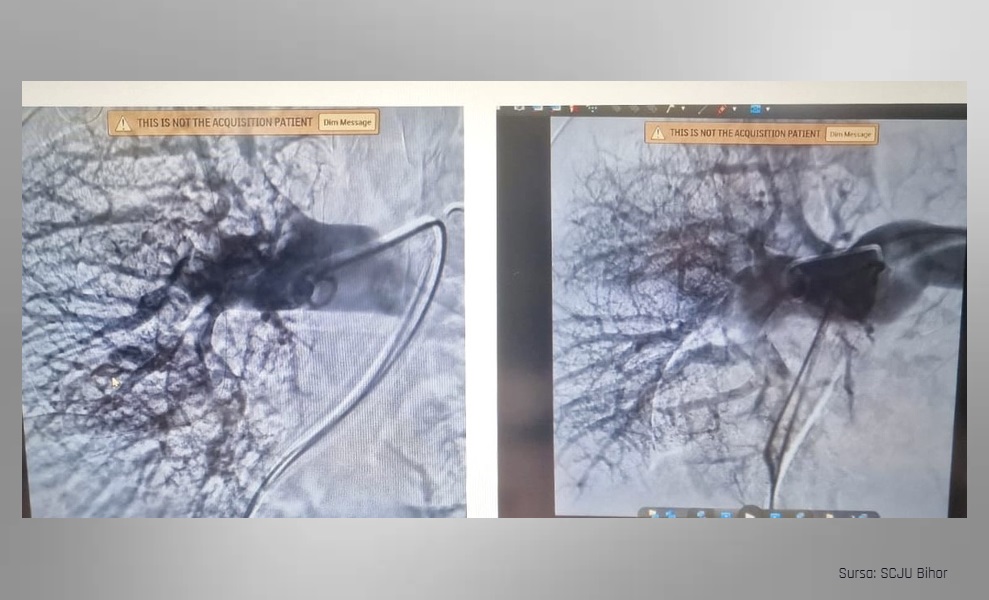This screenshot has height=600, width=989.
Task: Click the red flag icon in top toolbar
Action: tap(575, 109)
